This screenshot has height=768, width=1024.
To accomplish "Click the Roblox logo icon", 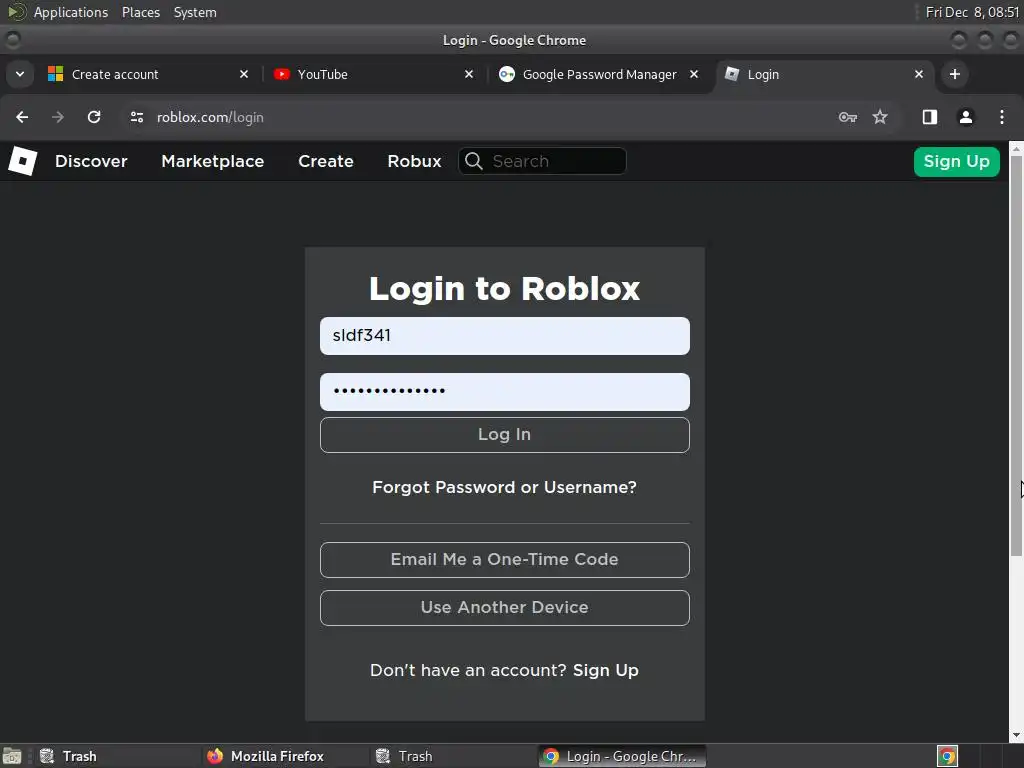I will pos(22,161).
